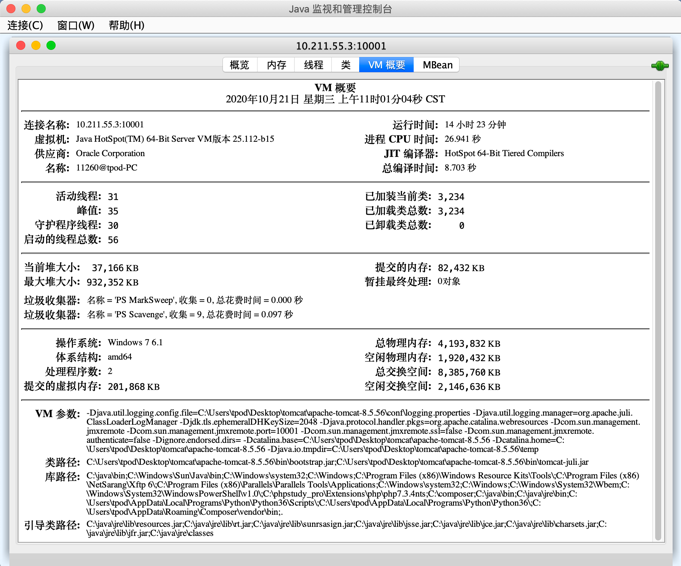This screenshot has width=681, height=566.
Task: Select the 类 tab
Action: pyautogui.click(x=345, y=65)
